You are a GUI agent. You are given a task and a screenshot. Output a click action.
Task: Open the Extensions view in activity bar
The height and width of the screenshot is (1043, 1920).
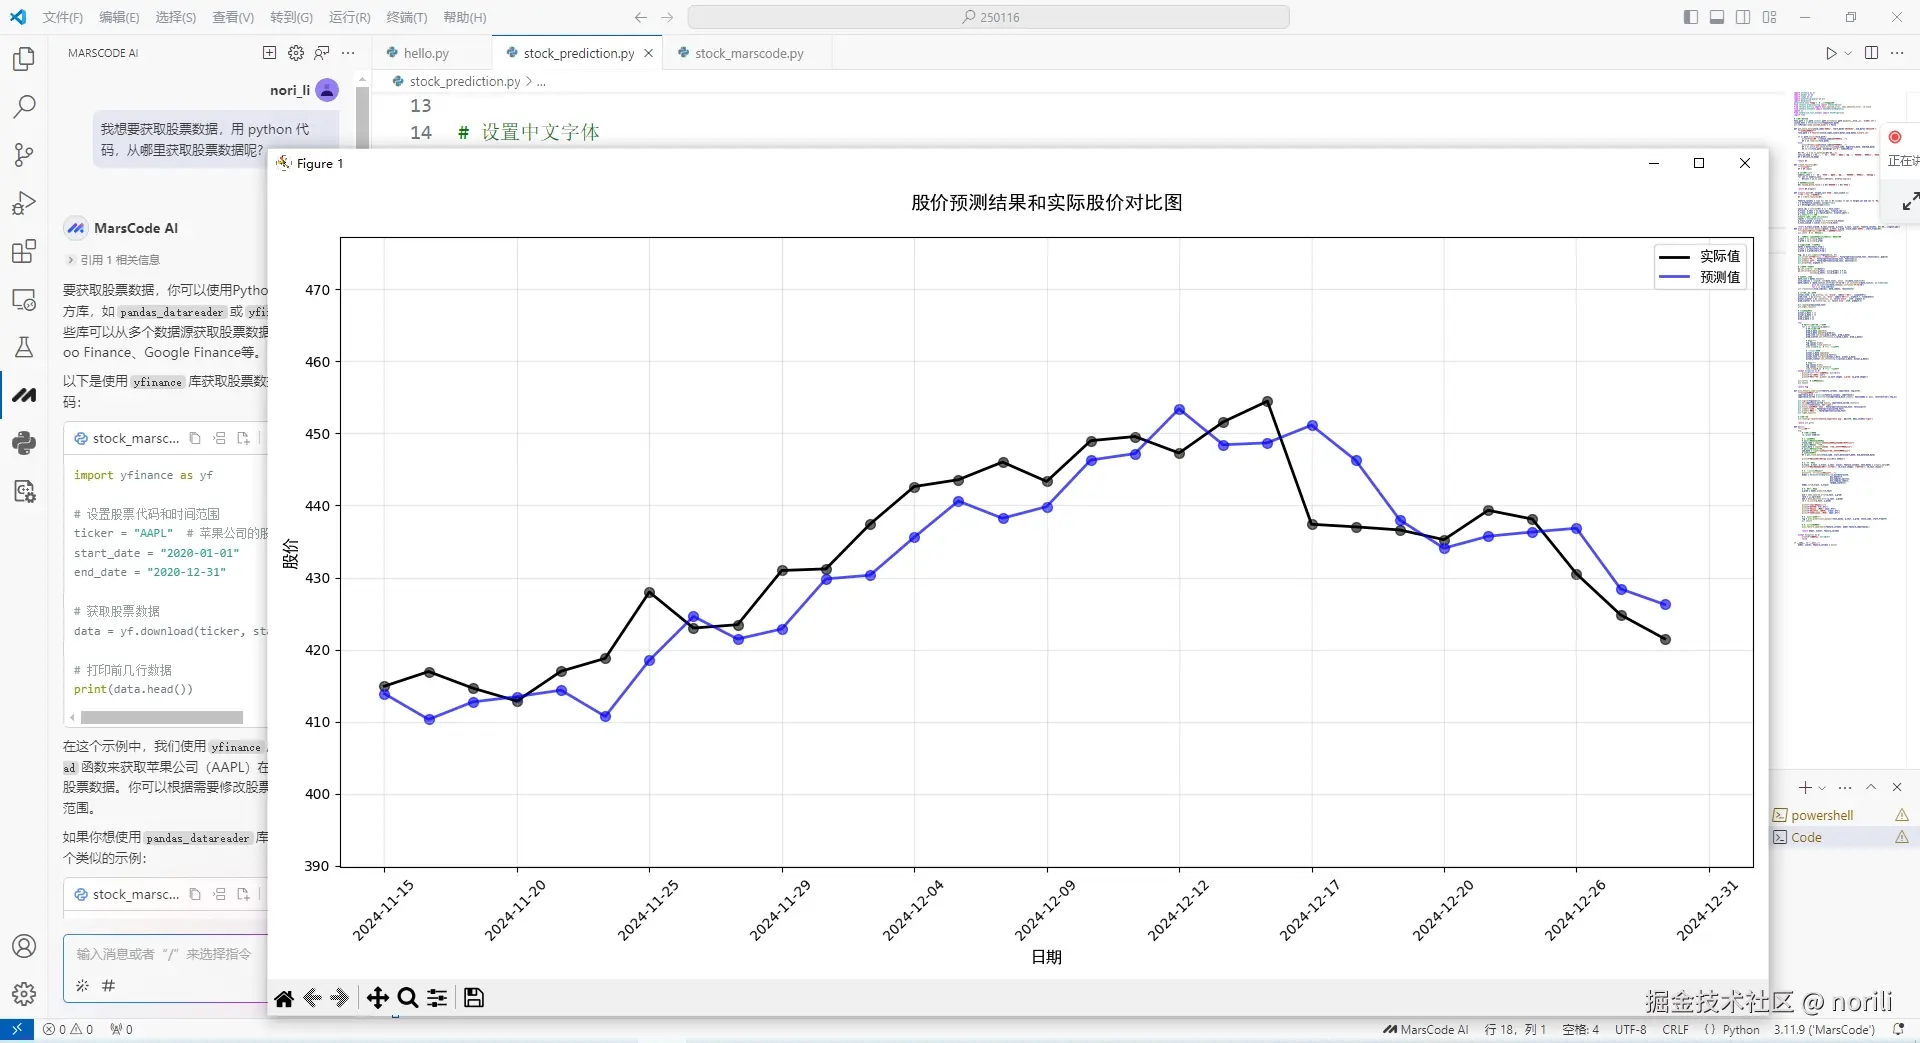pyautogui.click(x=24, y=251)
